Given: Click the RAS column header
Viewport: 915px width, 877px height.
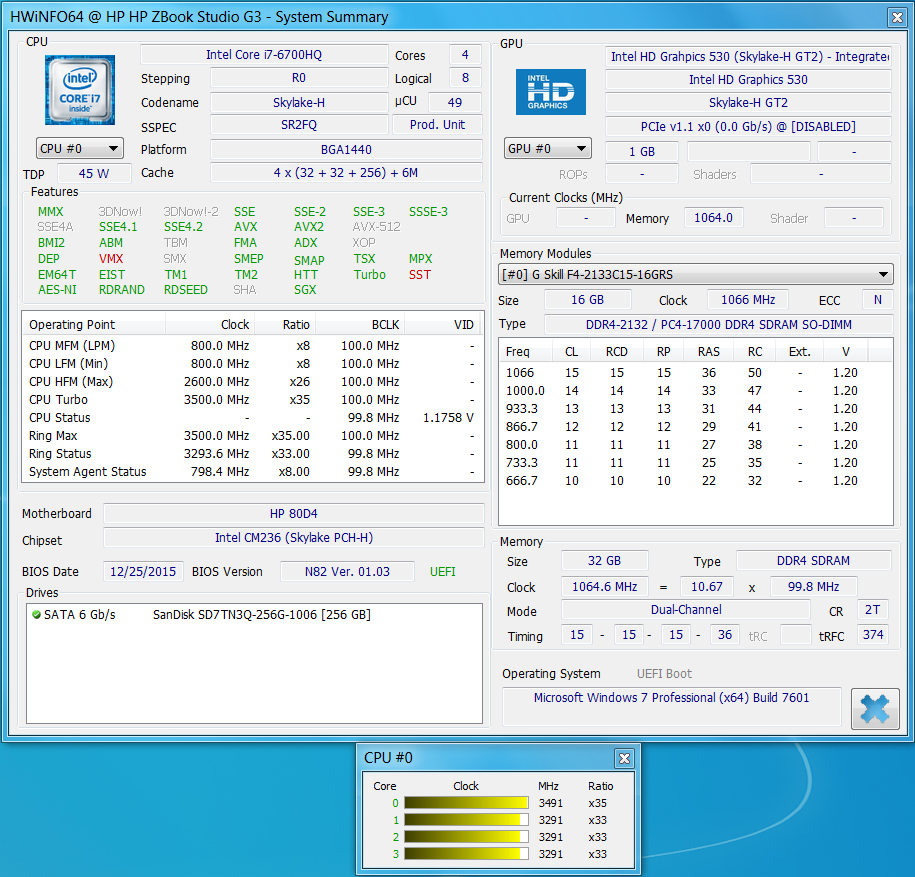Looking at the screenshot, I should pyautogui.click(x=708, y=351).
